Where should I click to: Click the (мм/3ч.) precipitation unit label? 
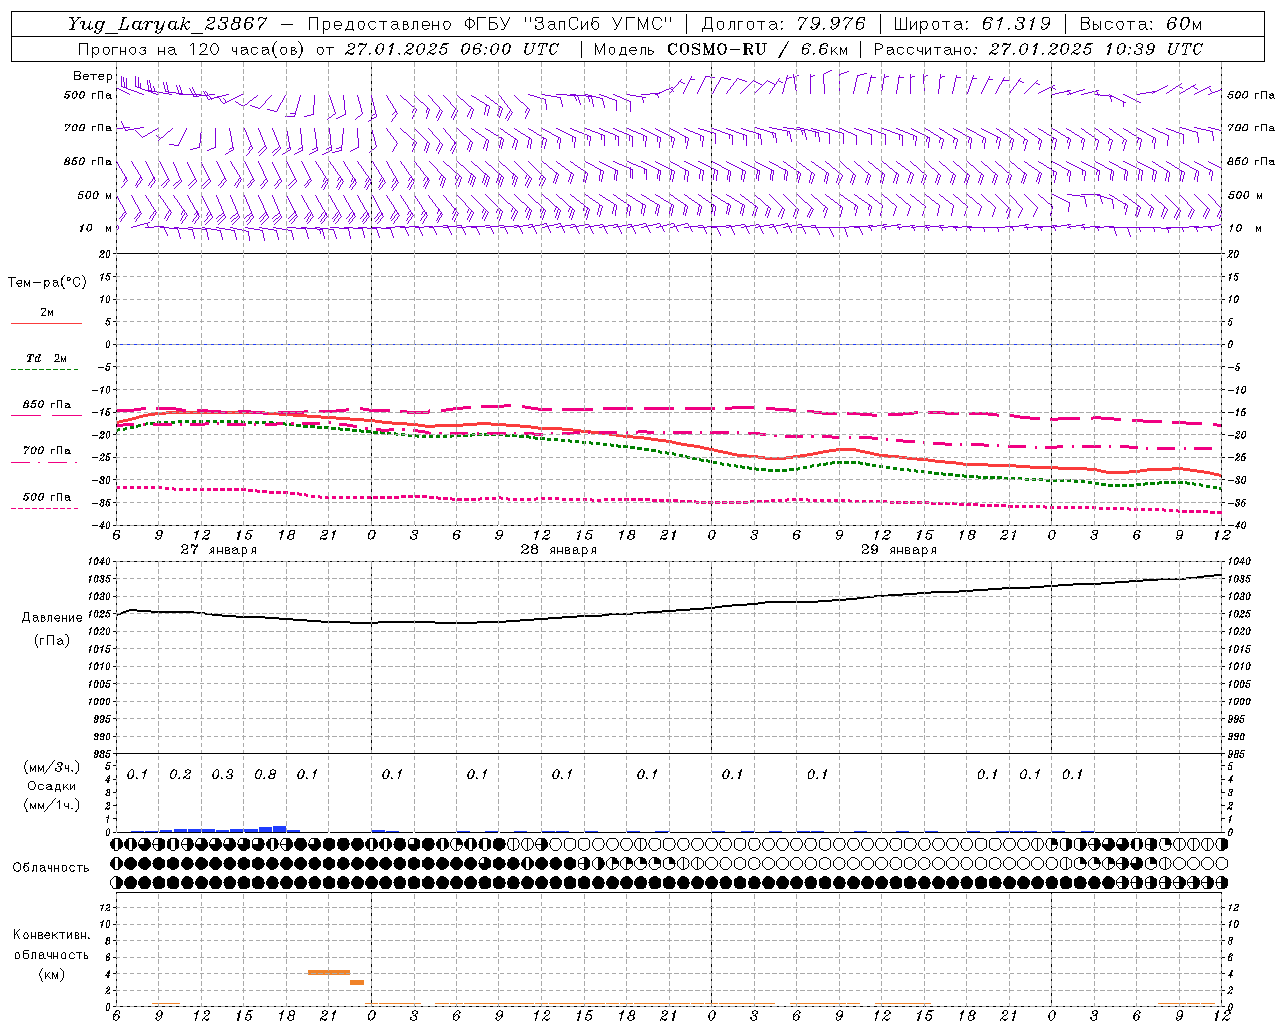(51, 767)
